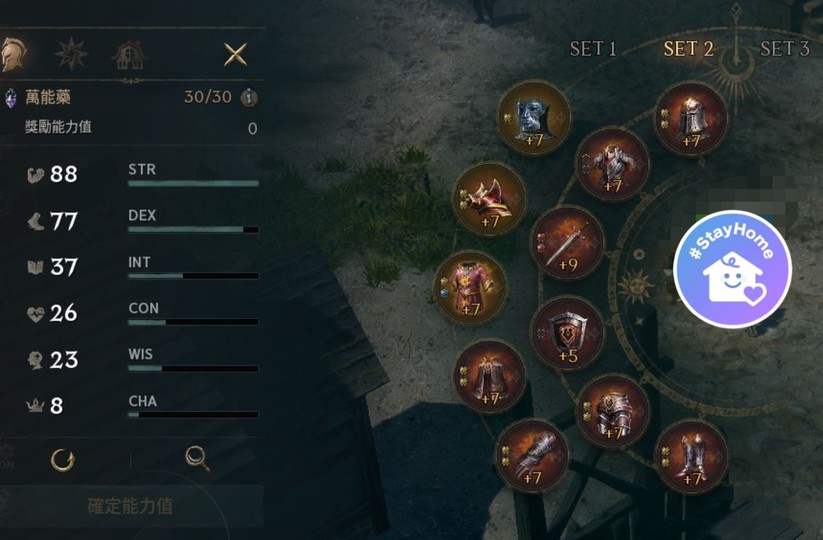
Task: Confirm stats with 確定能力值 button
Action: coord(130,506)
